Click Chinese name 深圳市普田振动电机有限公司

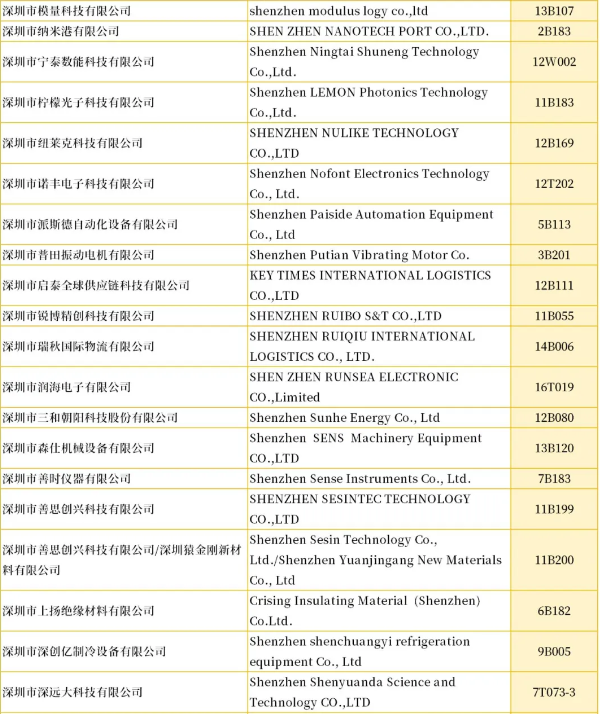[x=78, y=255]
